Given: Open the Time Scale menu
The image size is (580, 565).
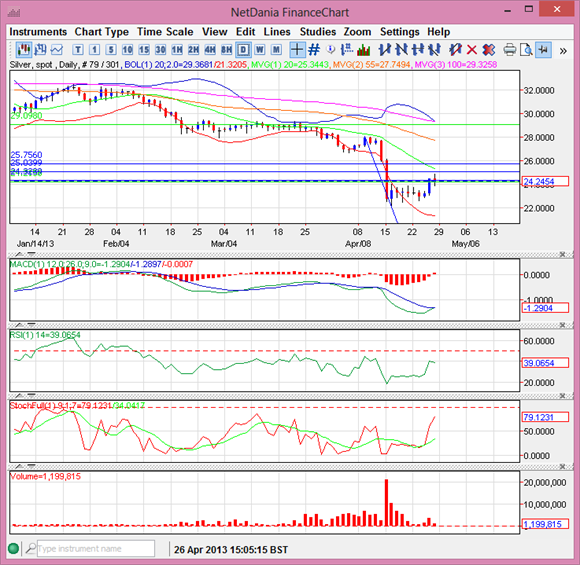Looking at the screenshot, I should click(165, 32).
